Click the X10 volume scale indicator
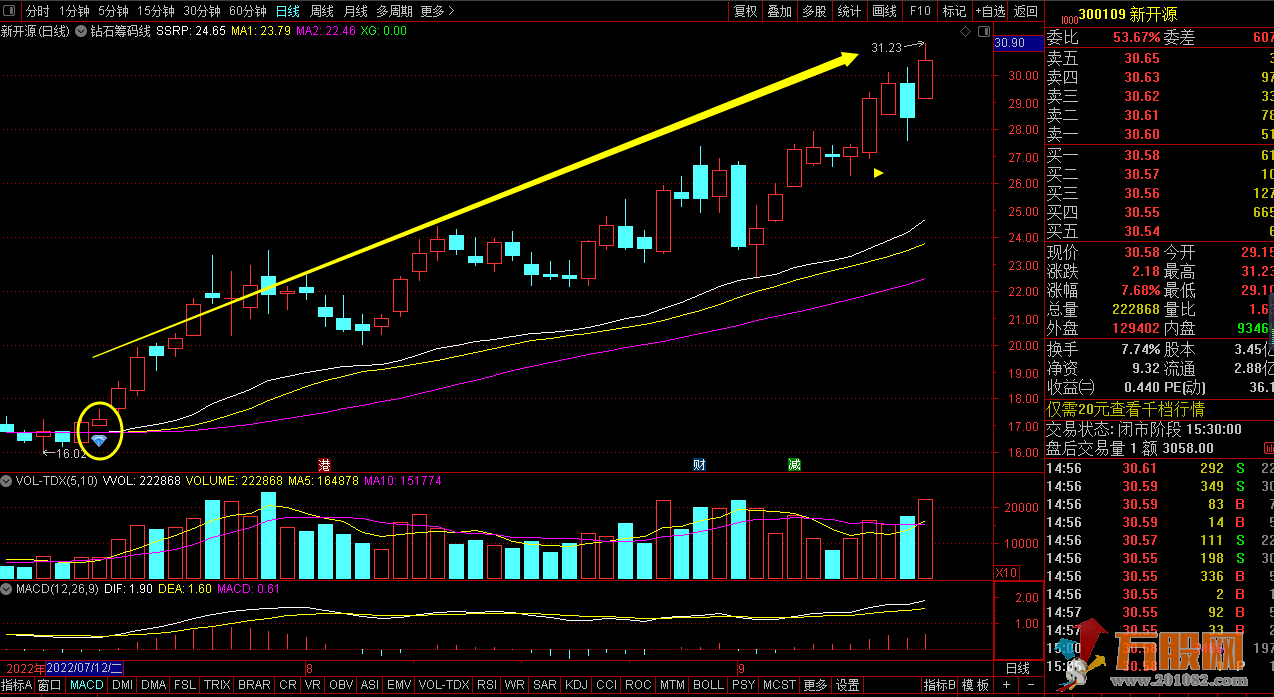This screenshot has height=697, width=1274. (1007, 572)
